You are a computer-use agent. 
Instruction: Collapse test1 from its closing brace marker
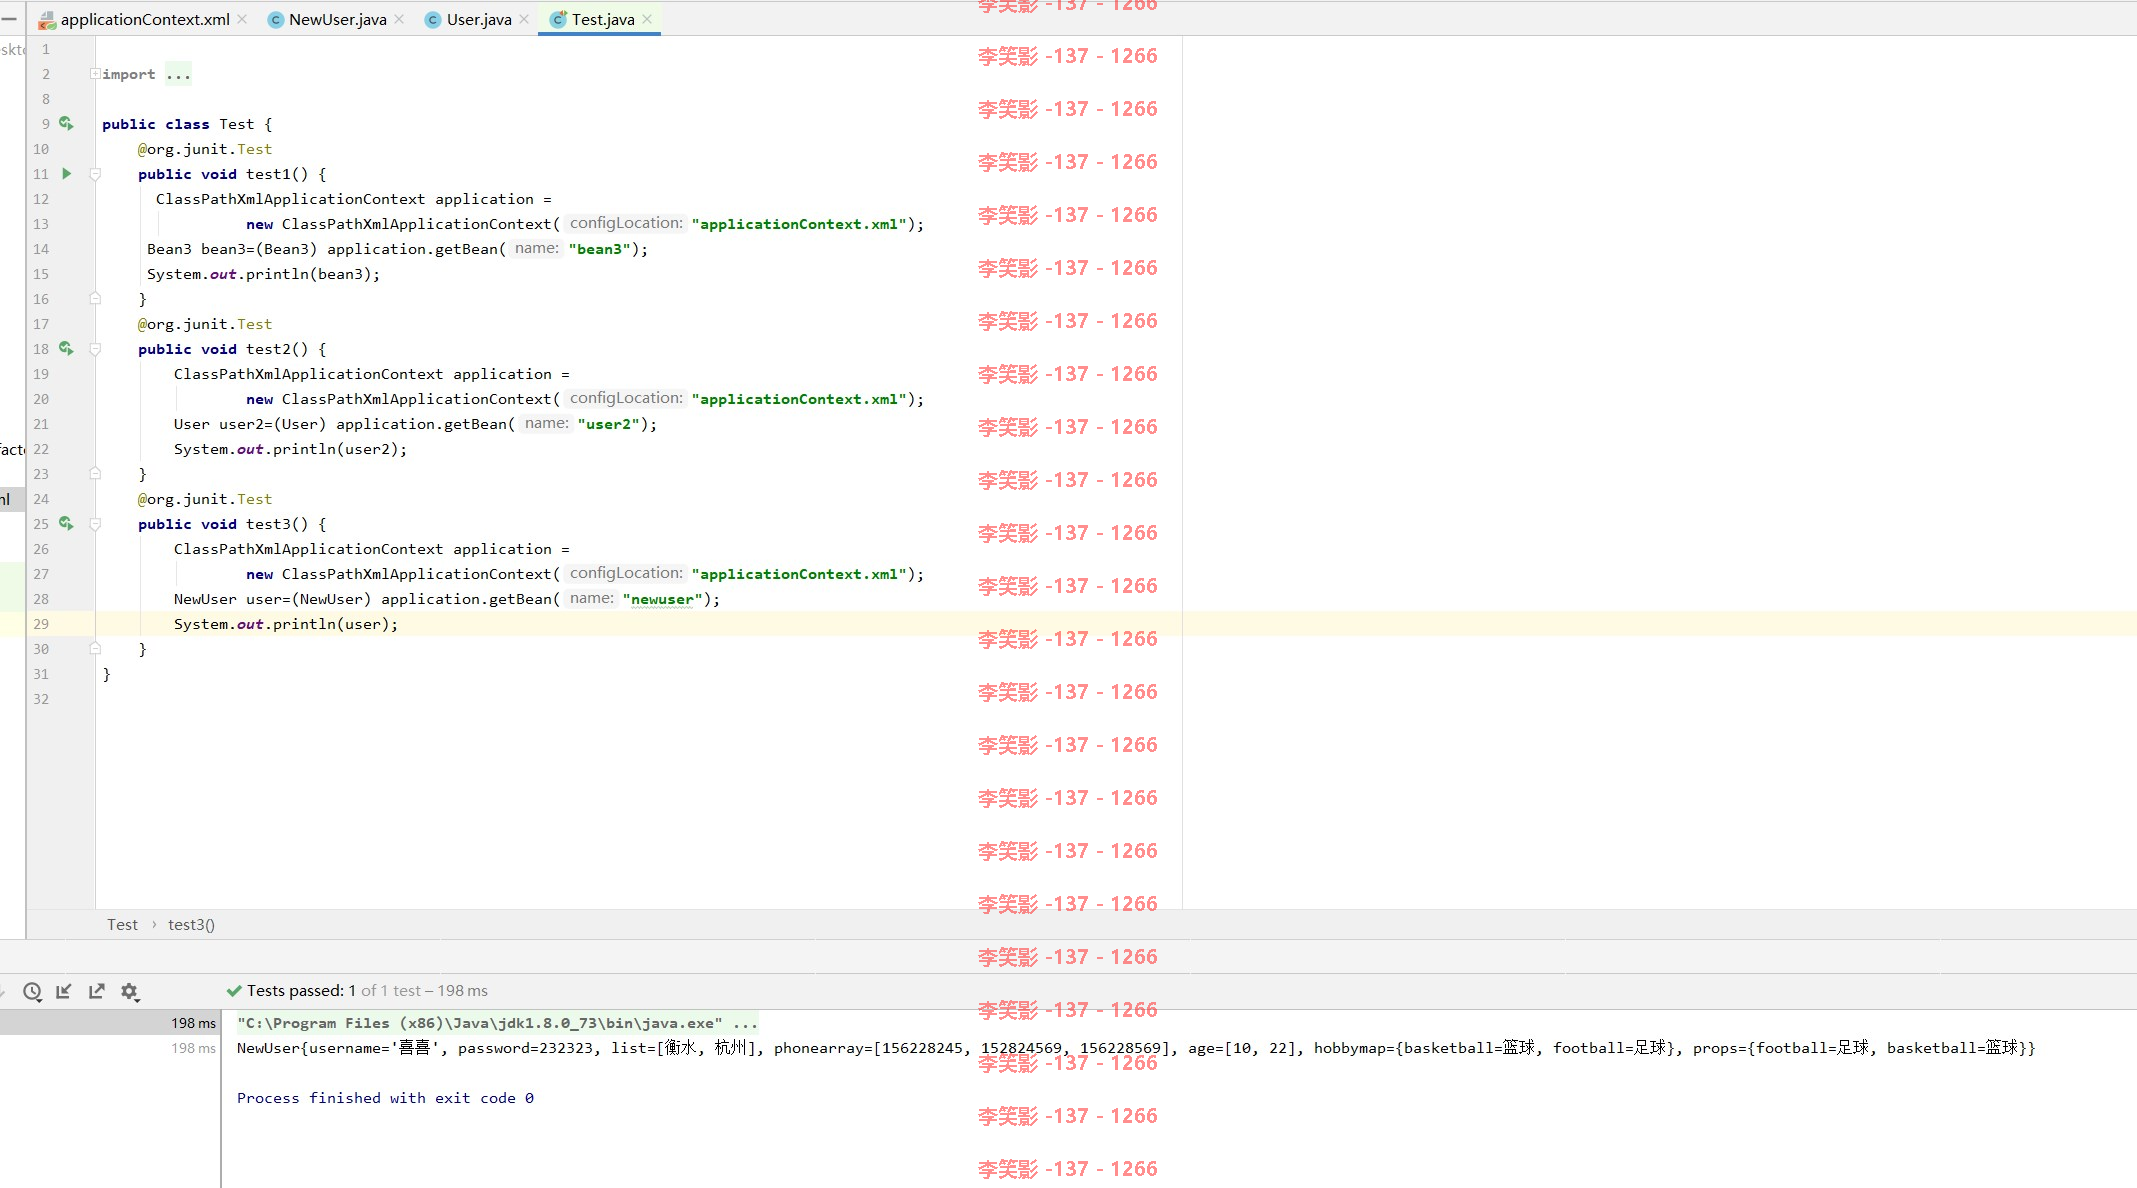95,298
